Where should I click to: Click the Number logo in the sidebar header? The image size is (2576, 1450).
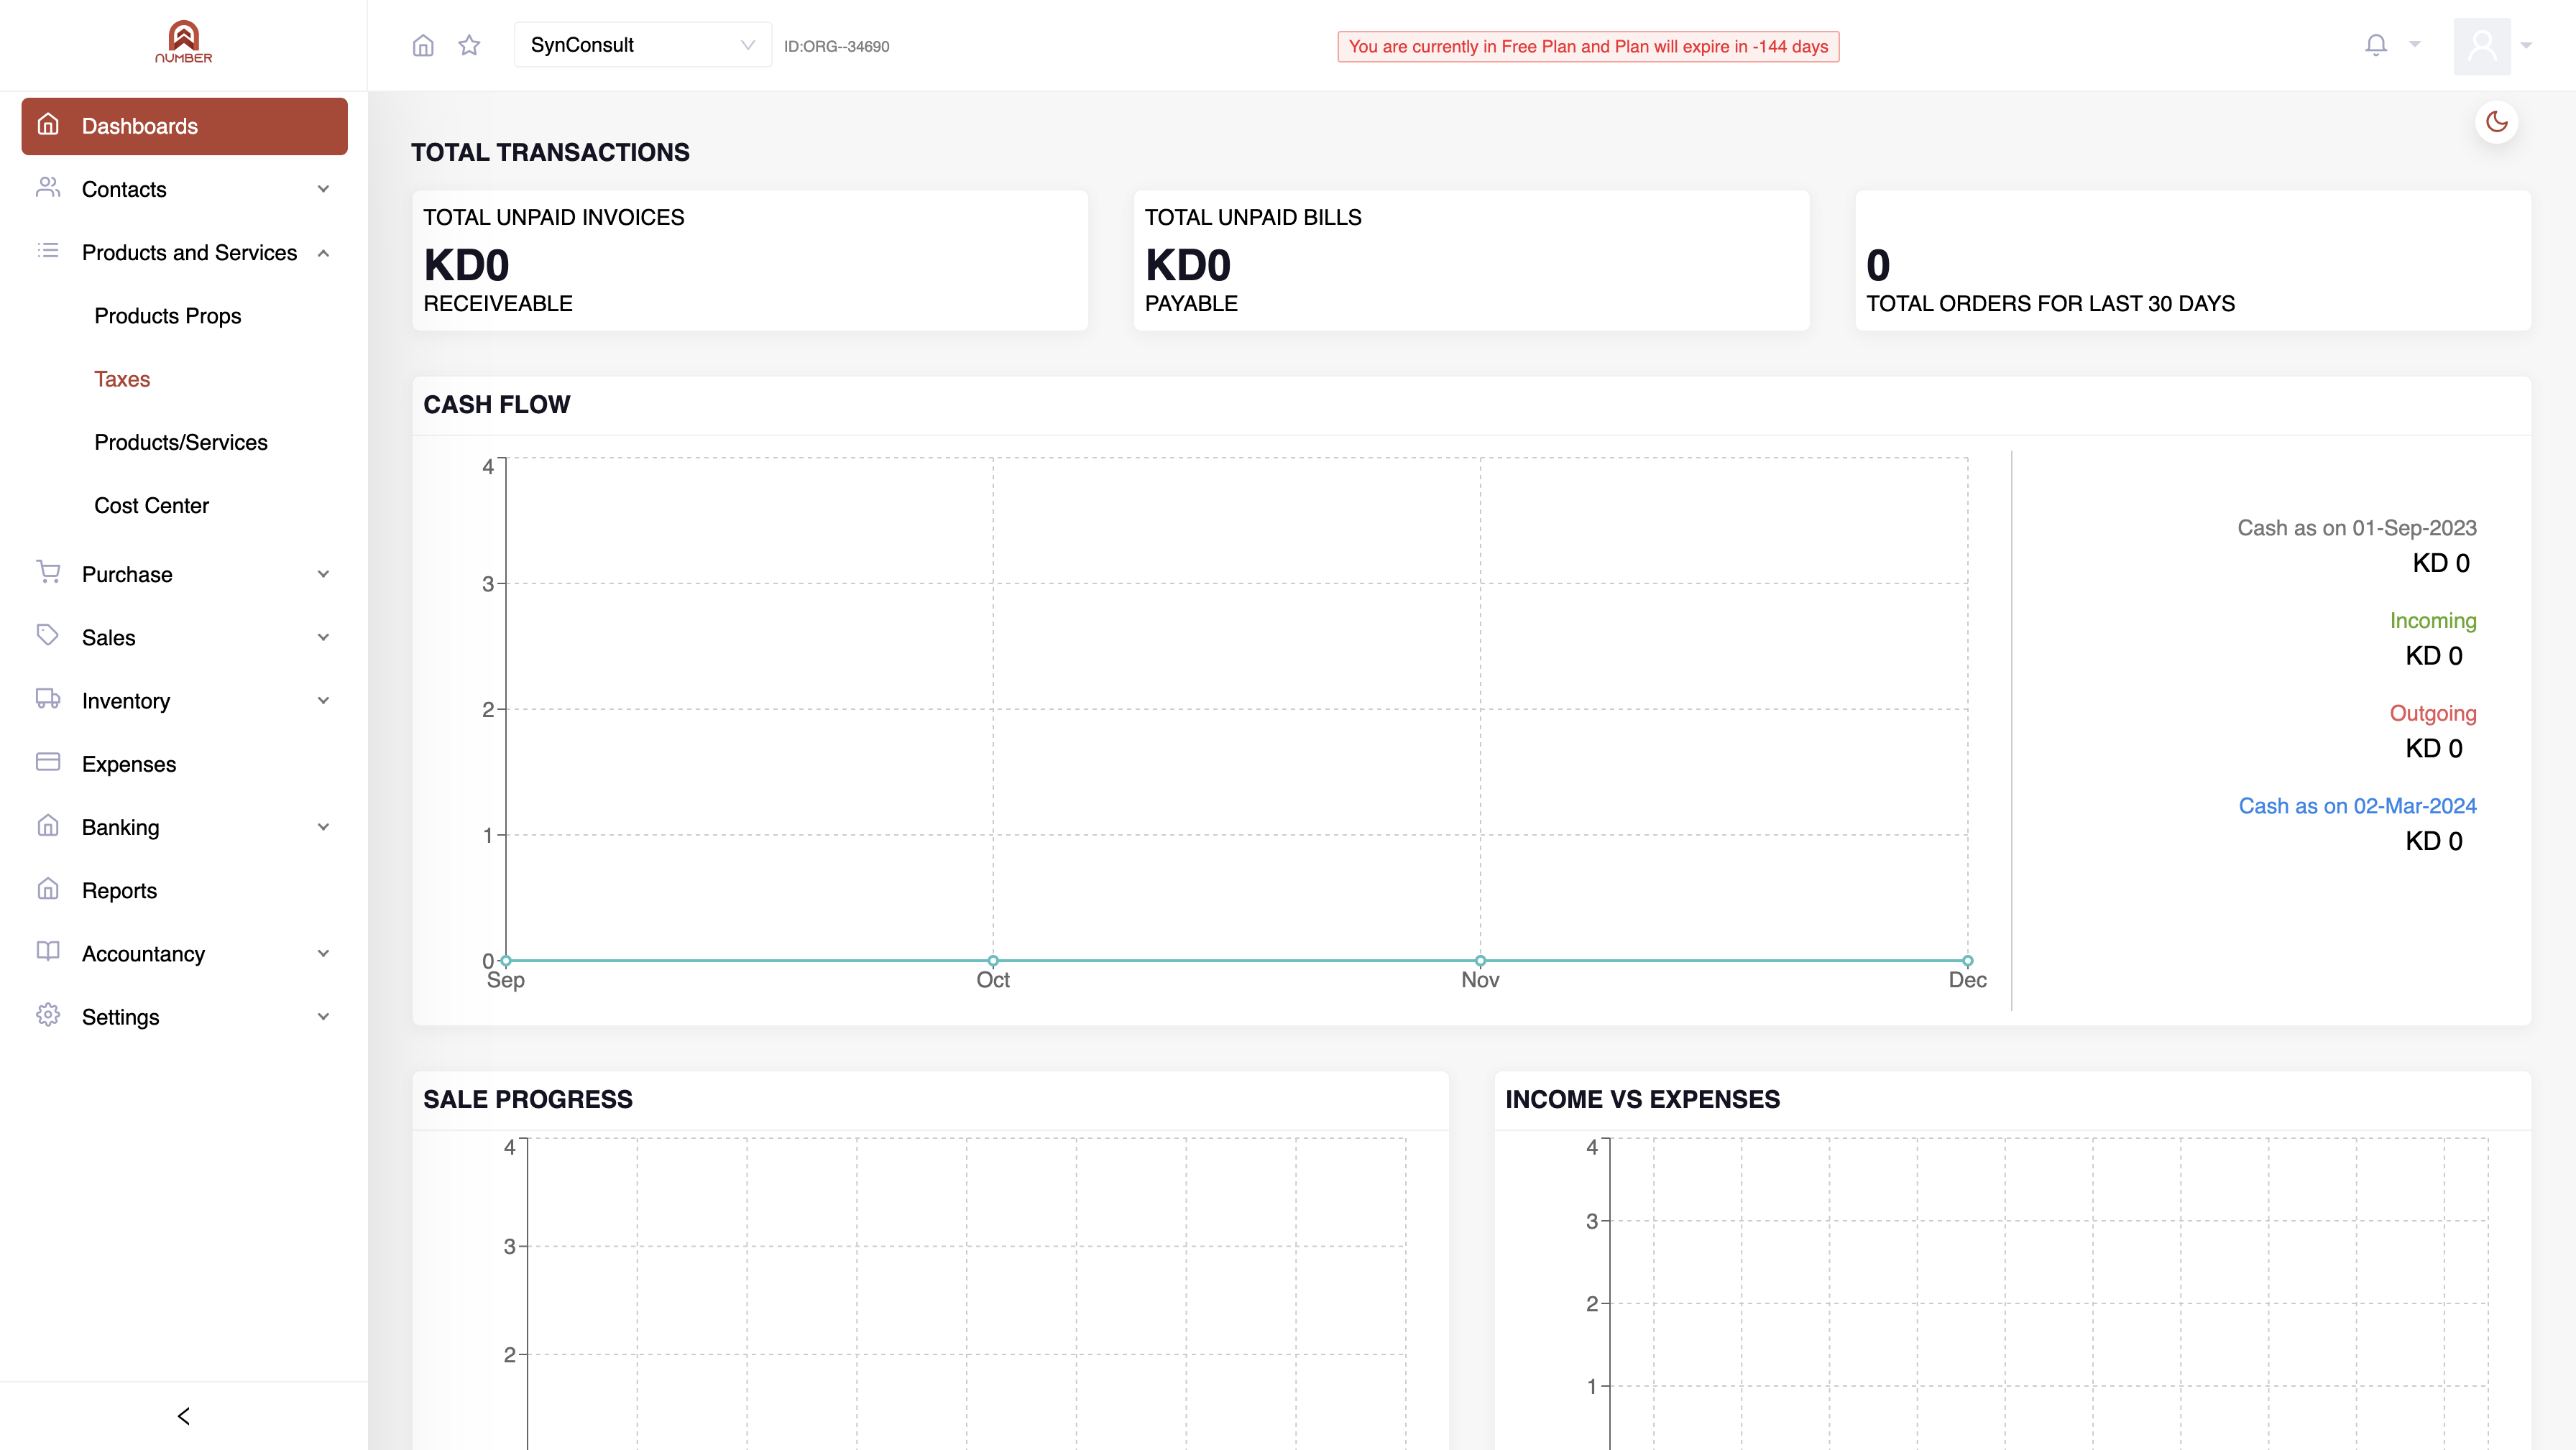point(184,42)
